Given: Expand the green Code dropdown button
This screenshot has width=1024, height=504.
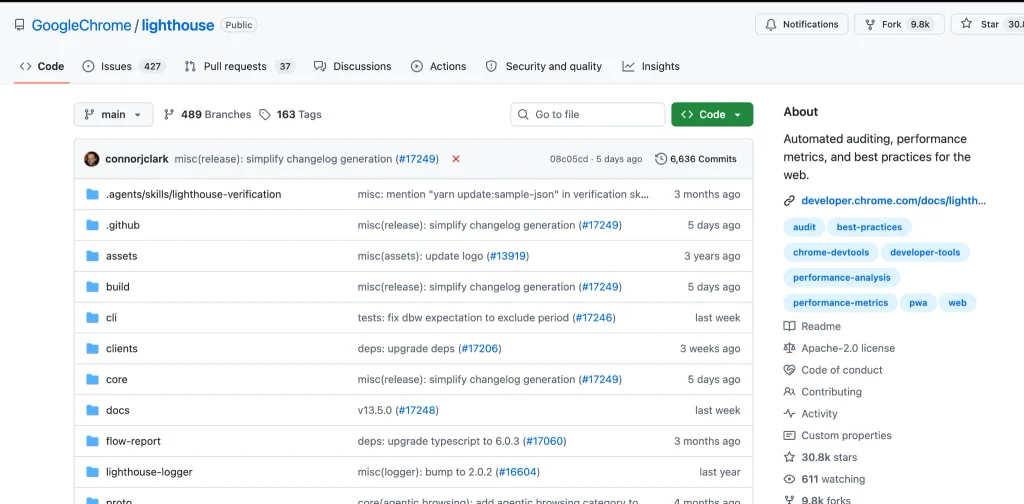Looking at the screenshot, I should pos(712,114).
